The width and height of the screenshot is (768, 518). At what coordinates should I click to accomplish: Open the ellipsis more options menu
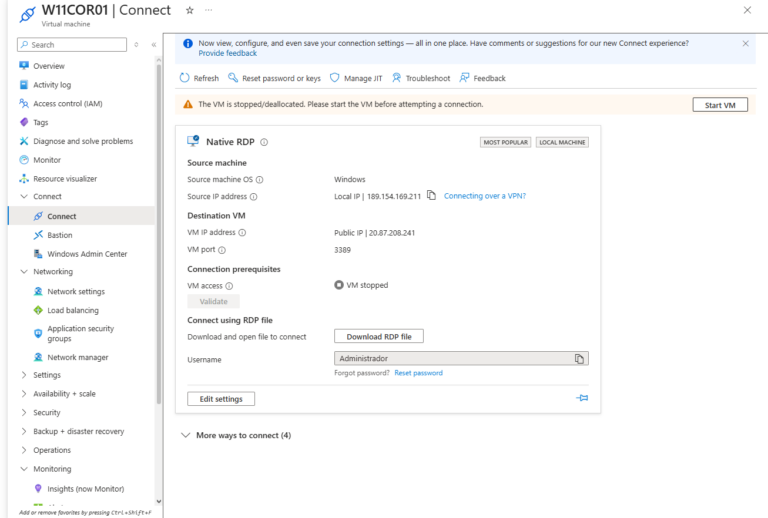(x=209, y=10)
